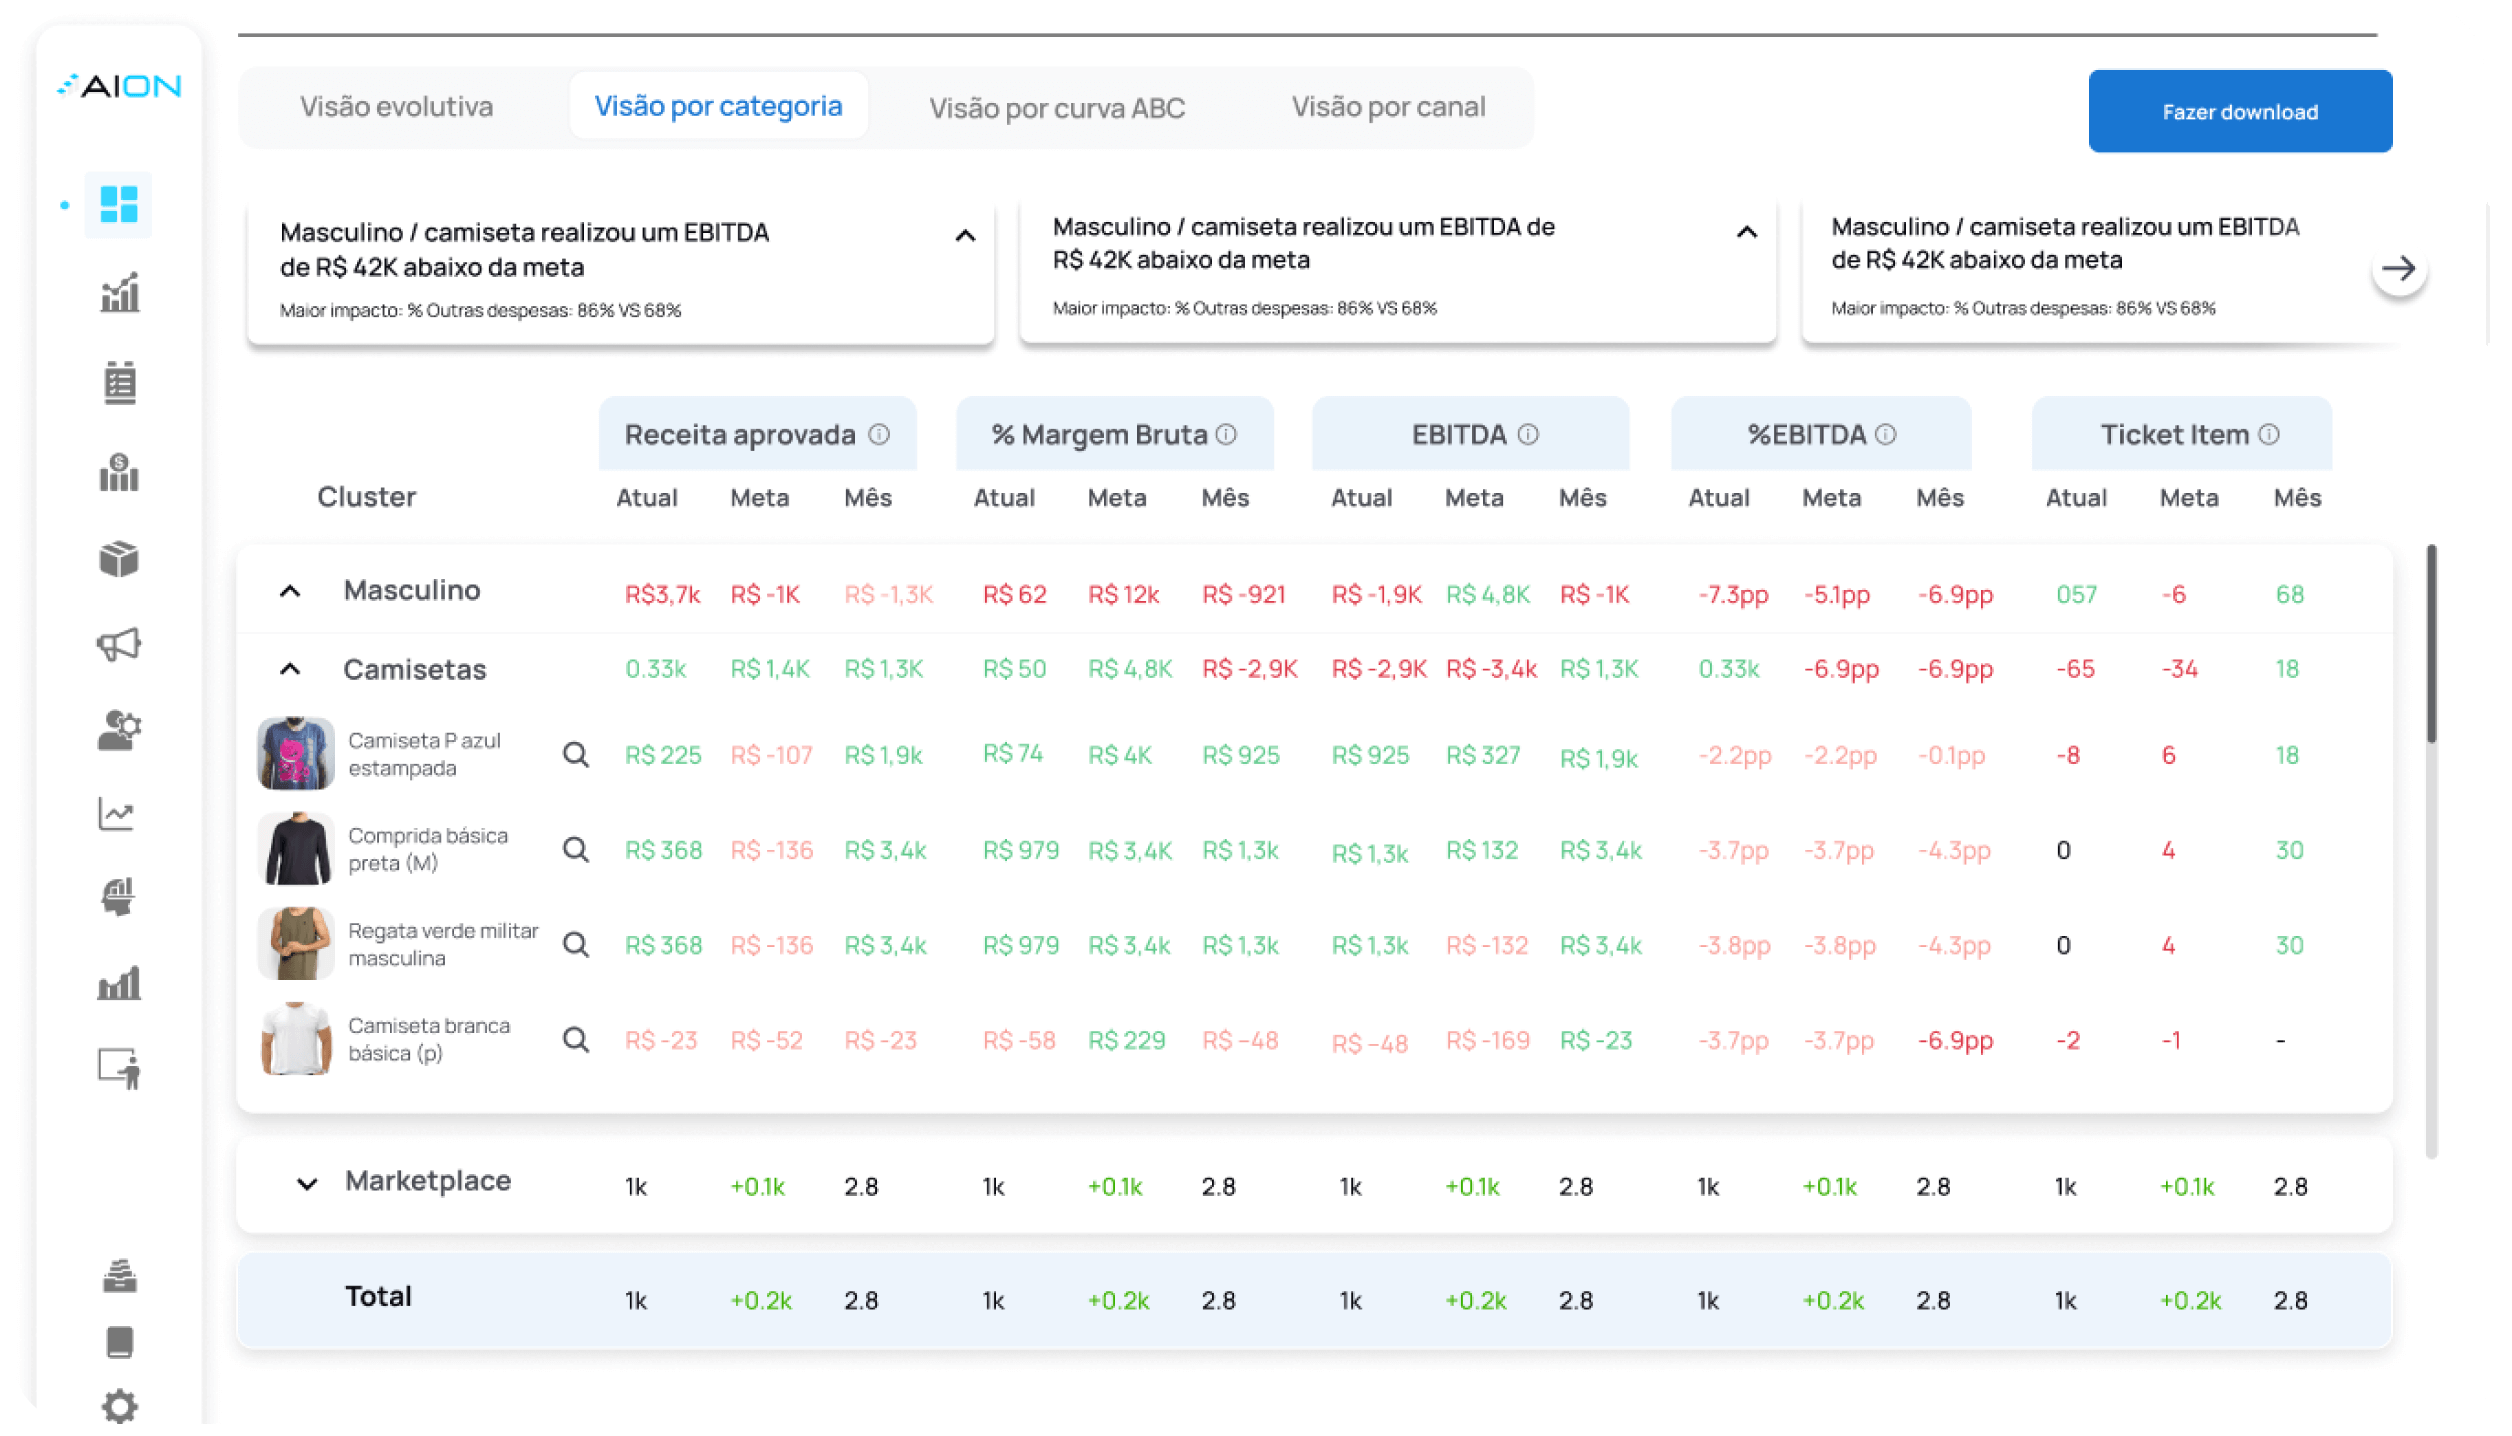Switch to Visão por curva ABC tab
Image resolution: width=2512 pixels, height=1436 pixels.
1057,108
